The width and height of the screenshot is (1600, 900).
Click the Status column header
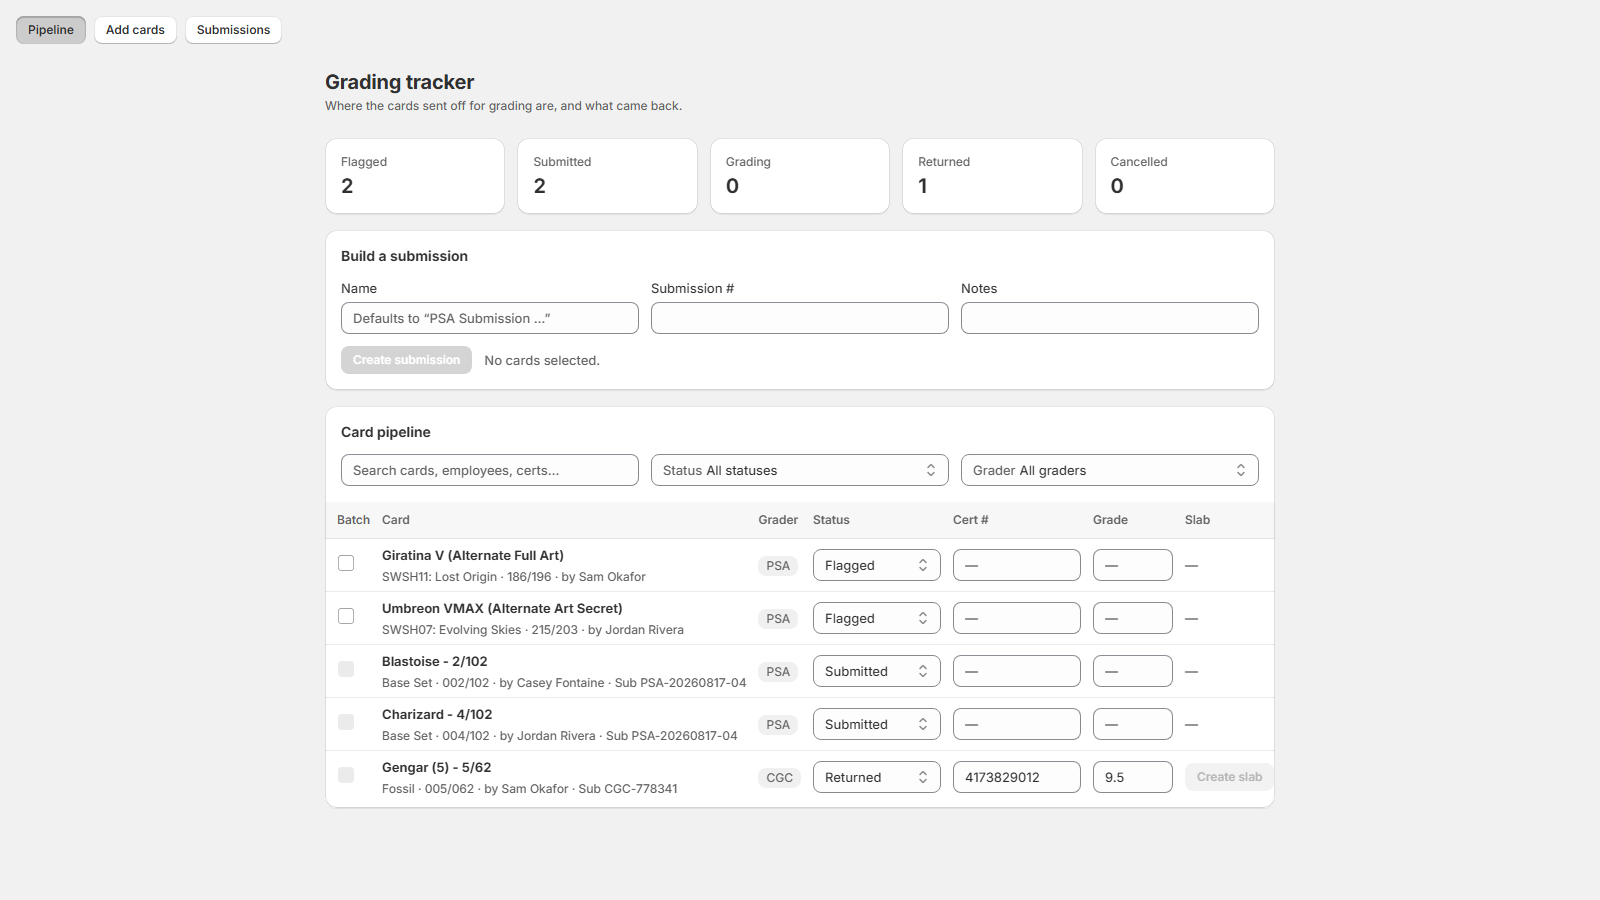pos(831,520)
